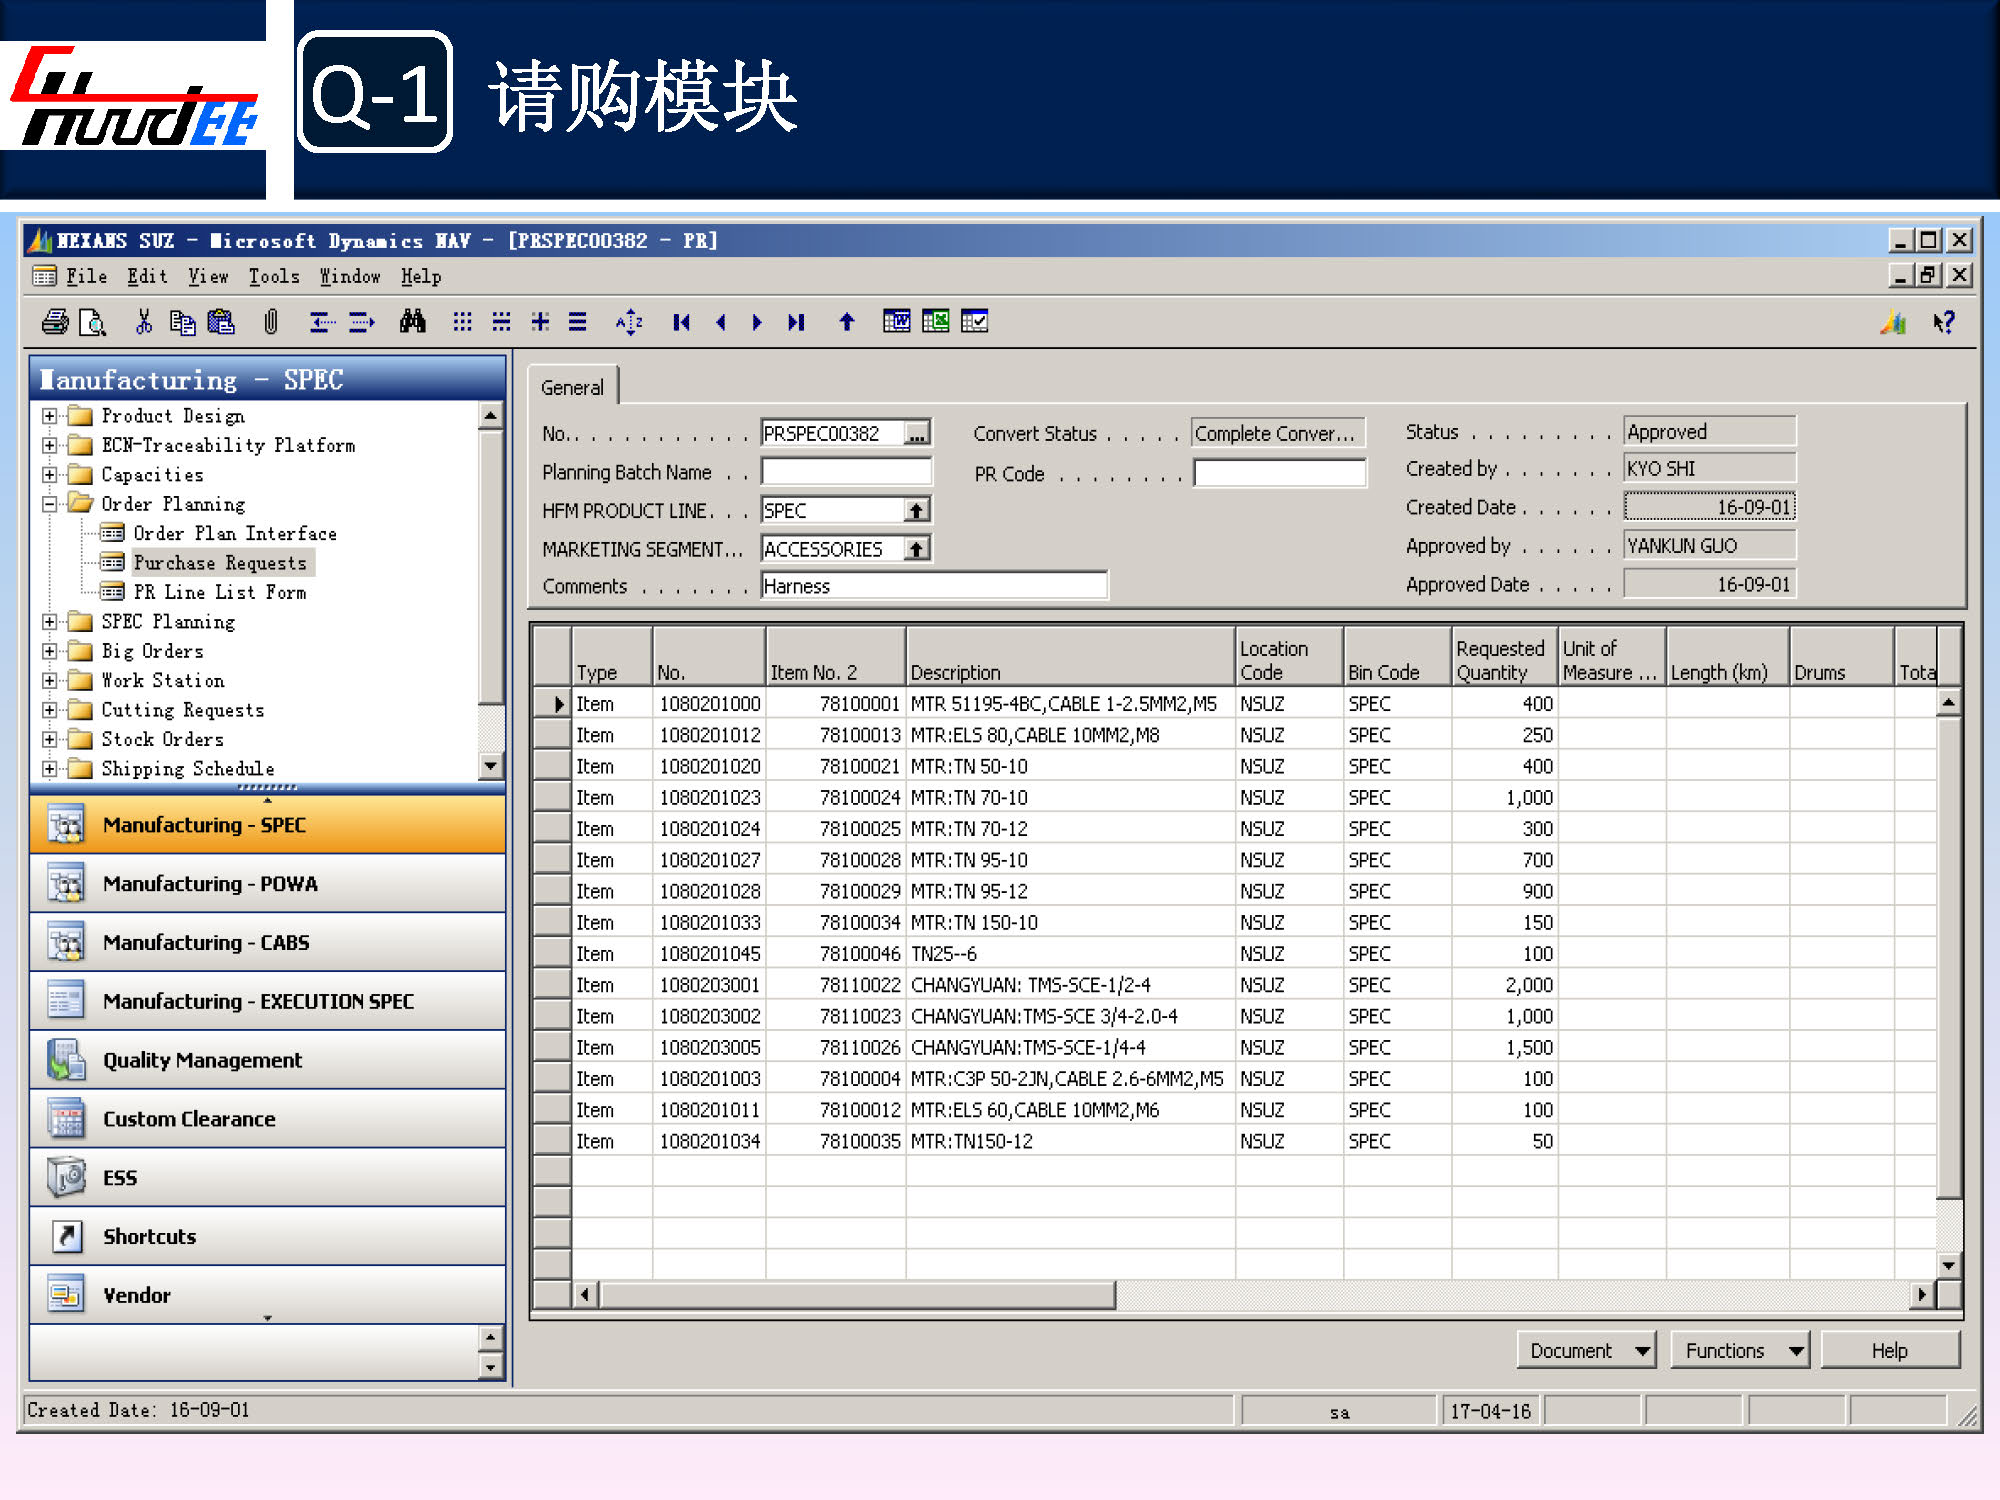2000x1500 pixels.
Task: Collapse the Order Planning folder
Action: [49, 504]
